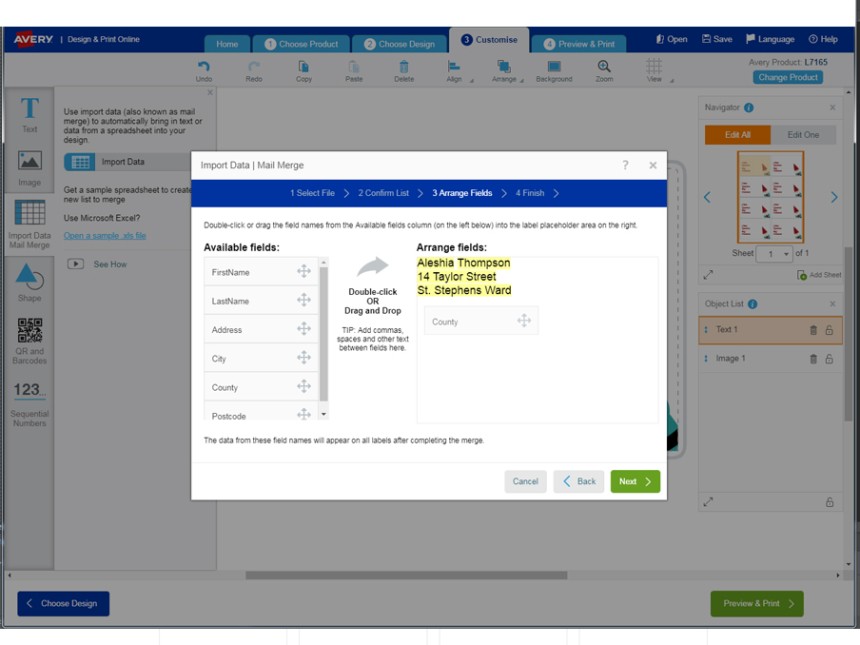Switch to Edit One mode
Image resolution: width=860 pixels, height=645 pixels.
tap(803, 135)
